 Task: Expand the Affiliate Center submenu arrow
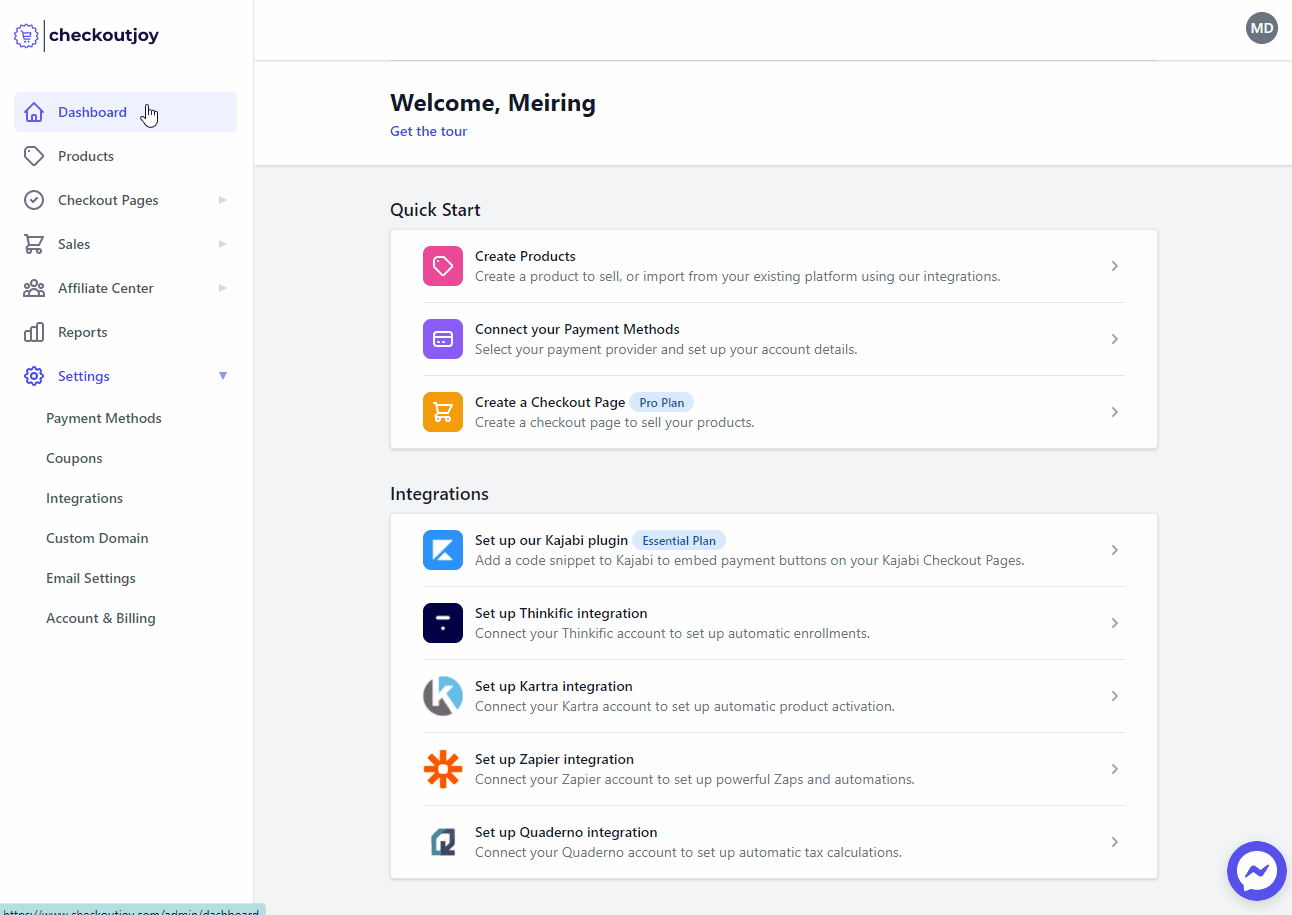point(223,288)
